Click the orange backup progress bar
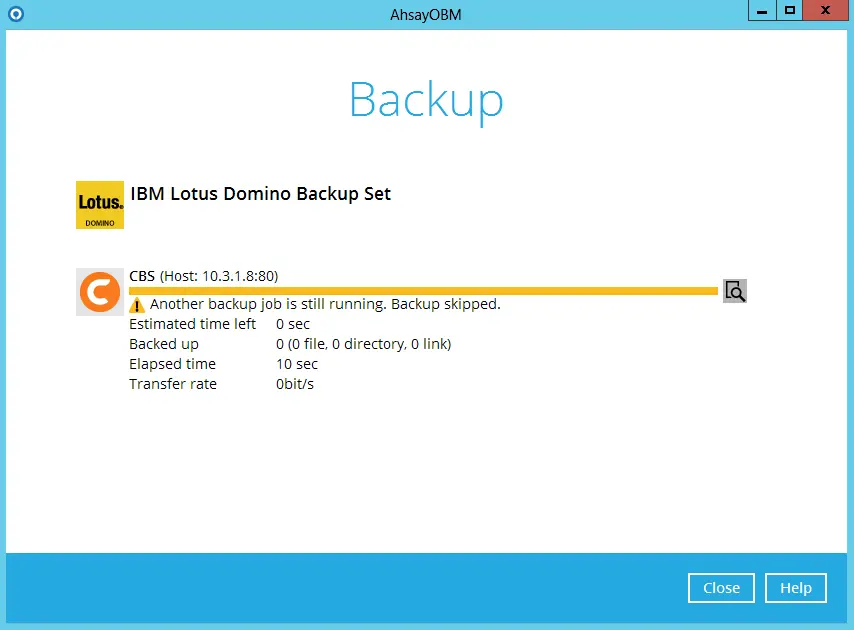Screen dimensions: 854x630 point(420,290)
